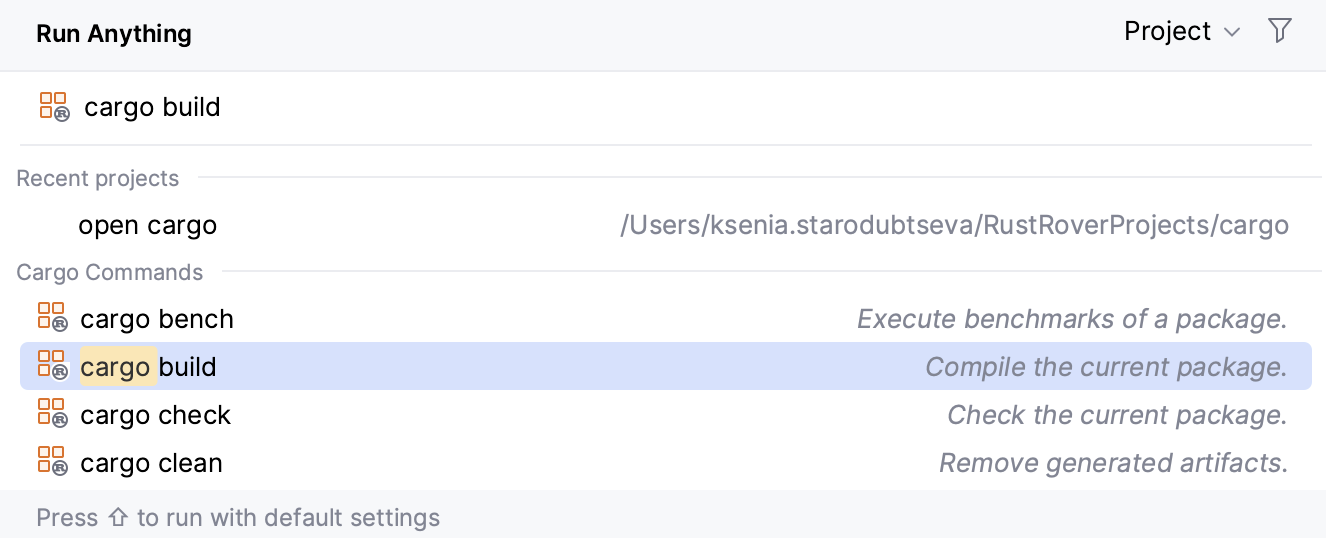Click 'Compile the current package' description
1326x538 pixels.
tap(1105, 367)
